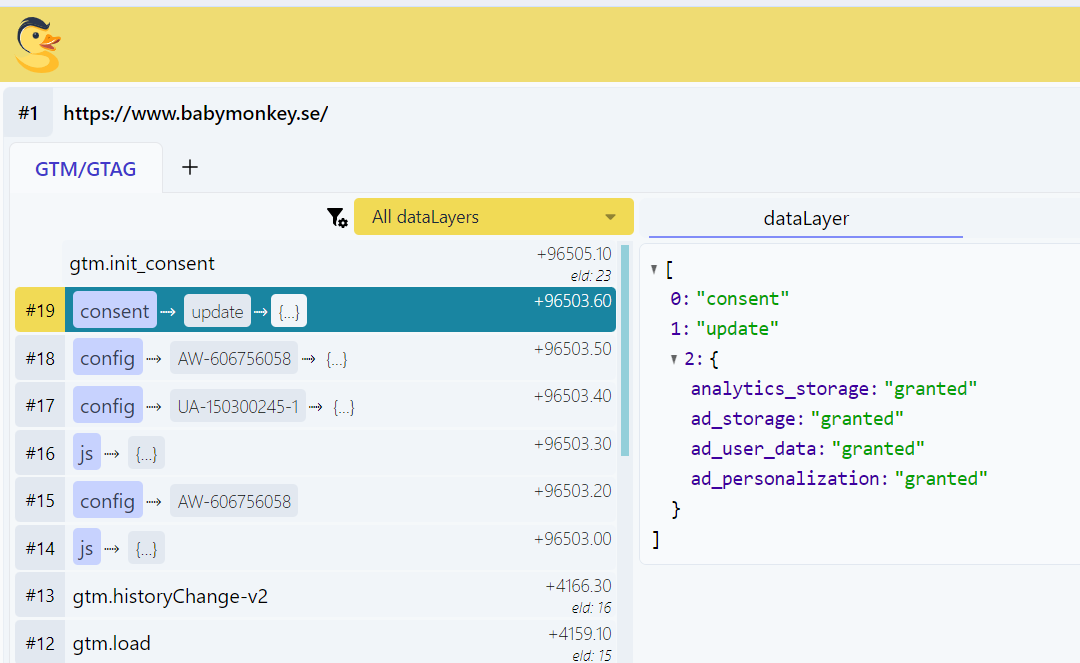
Task: Select the #19 index badge
Action: [40, 311]
